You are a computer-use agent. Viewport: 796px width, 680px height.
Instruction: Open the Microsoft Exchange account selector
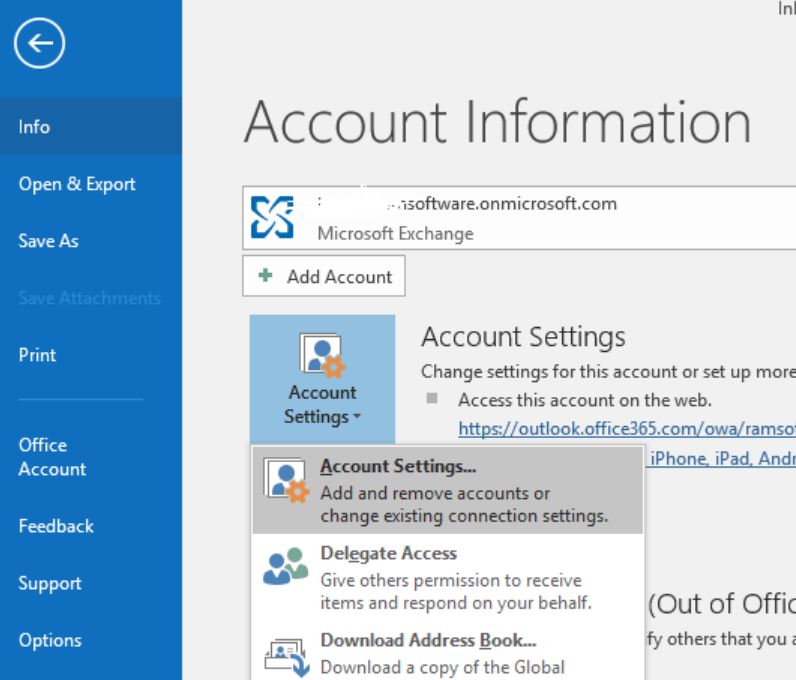(x=519, y=218)
